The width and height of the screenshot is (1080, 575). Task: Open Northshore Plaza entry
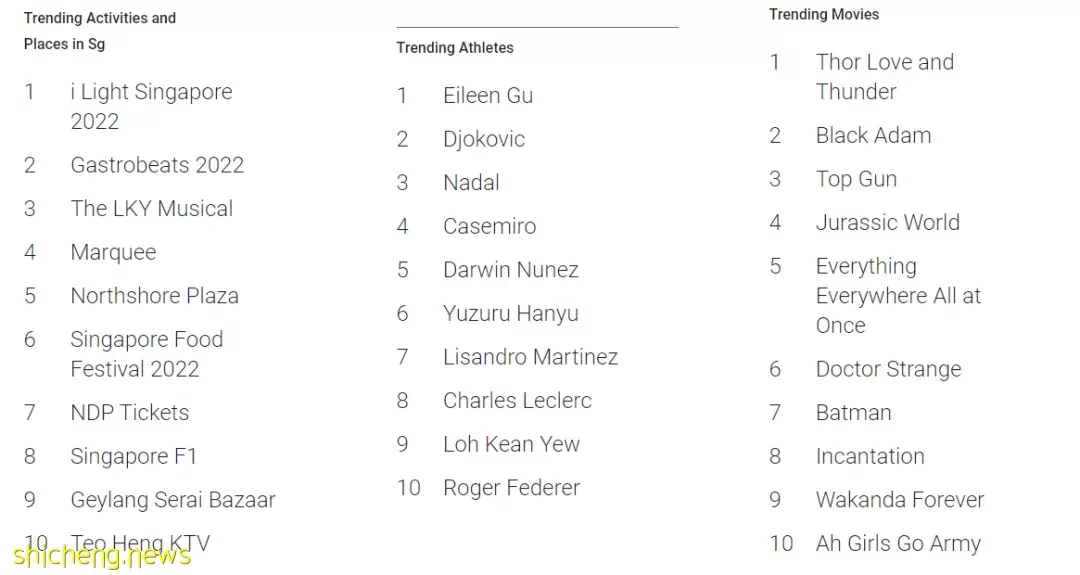point(154,295)
